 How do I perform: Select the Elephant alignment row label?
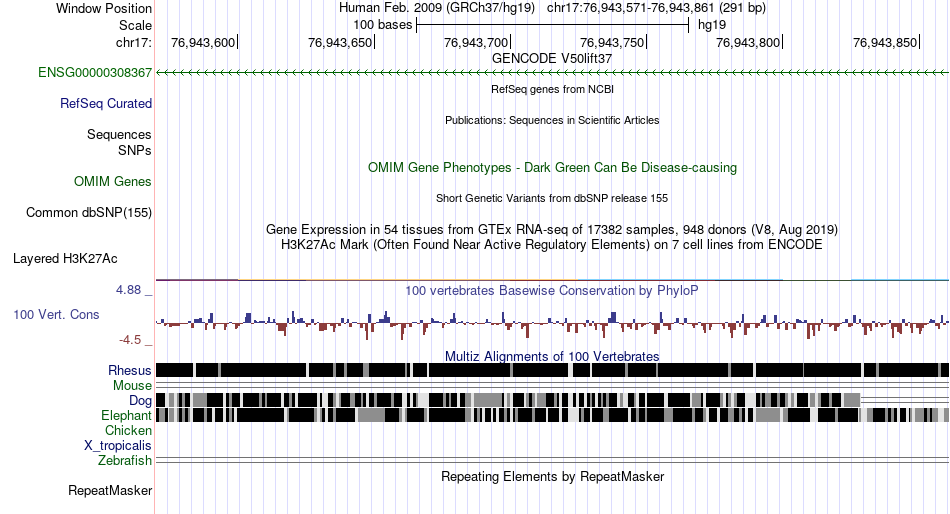pos(127,416)
